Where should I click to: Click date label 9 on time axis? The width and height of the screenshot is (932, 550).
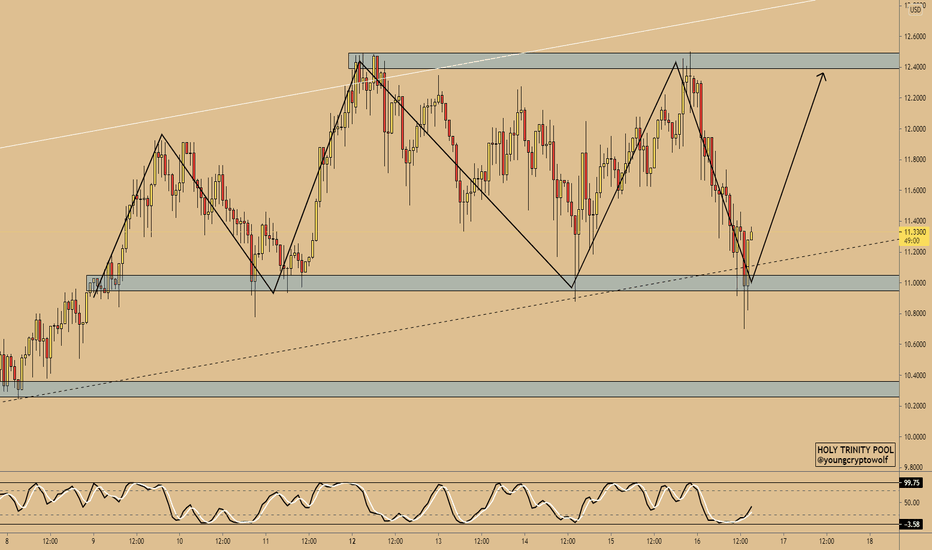(93, 542)
